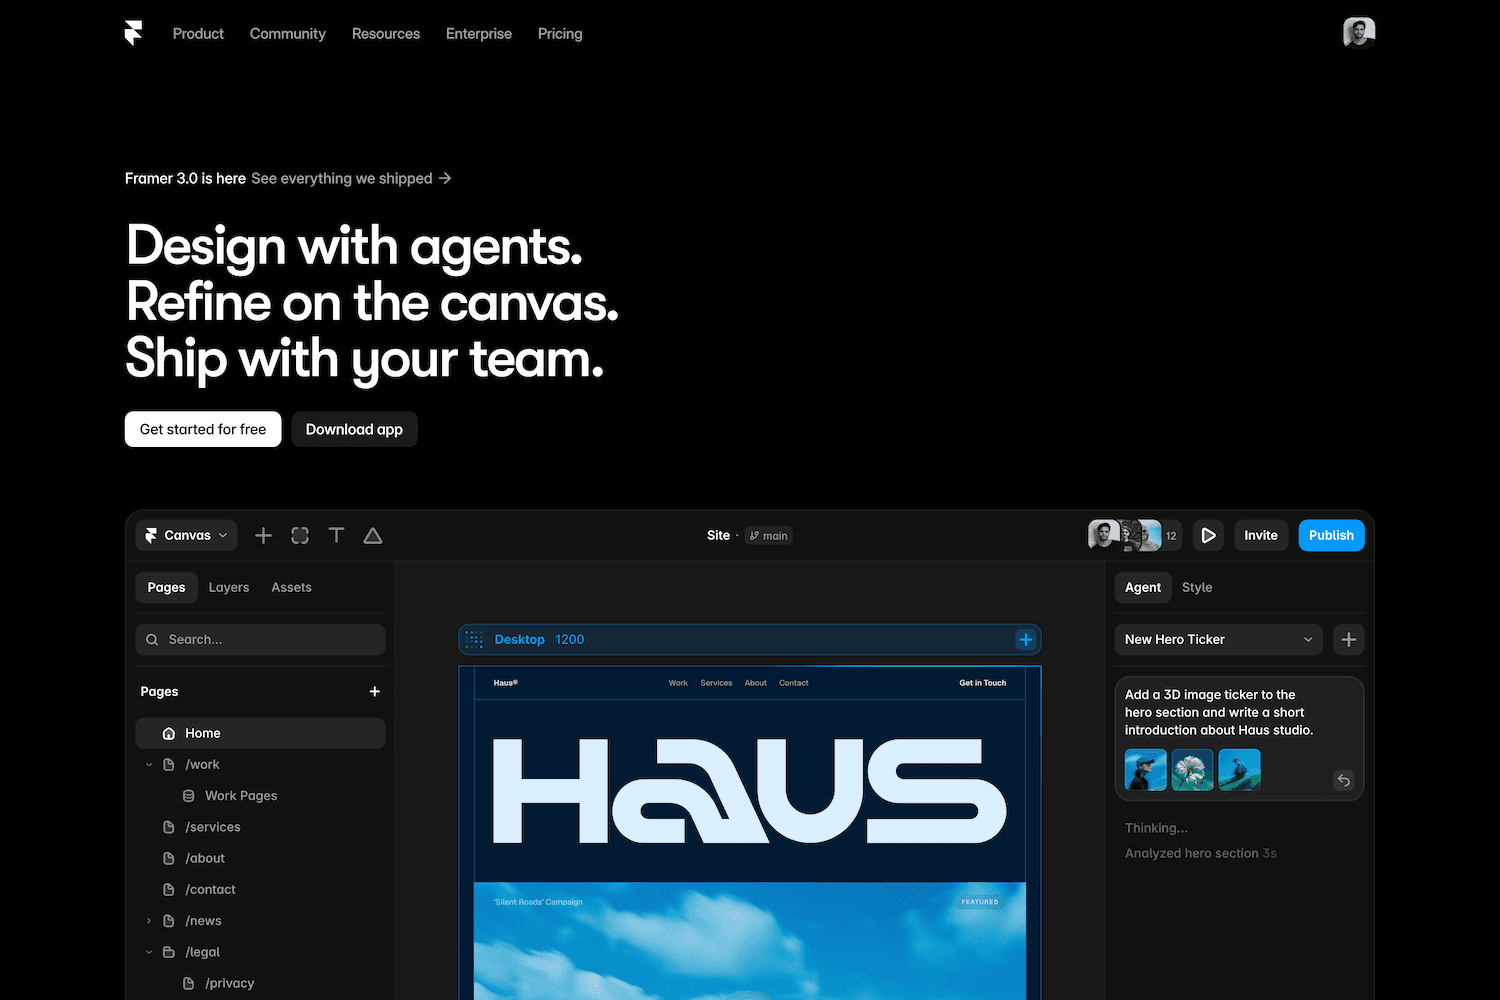
Task: Add a new page with plus icon
Action: click(375, 691)
